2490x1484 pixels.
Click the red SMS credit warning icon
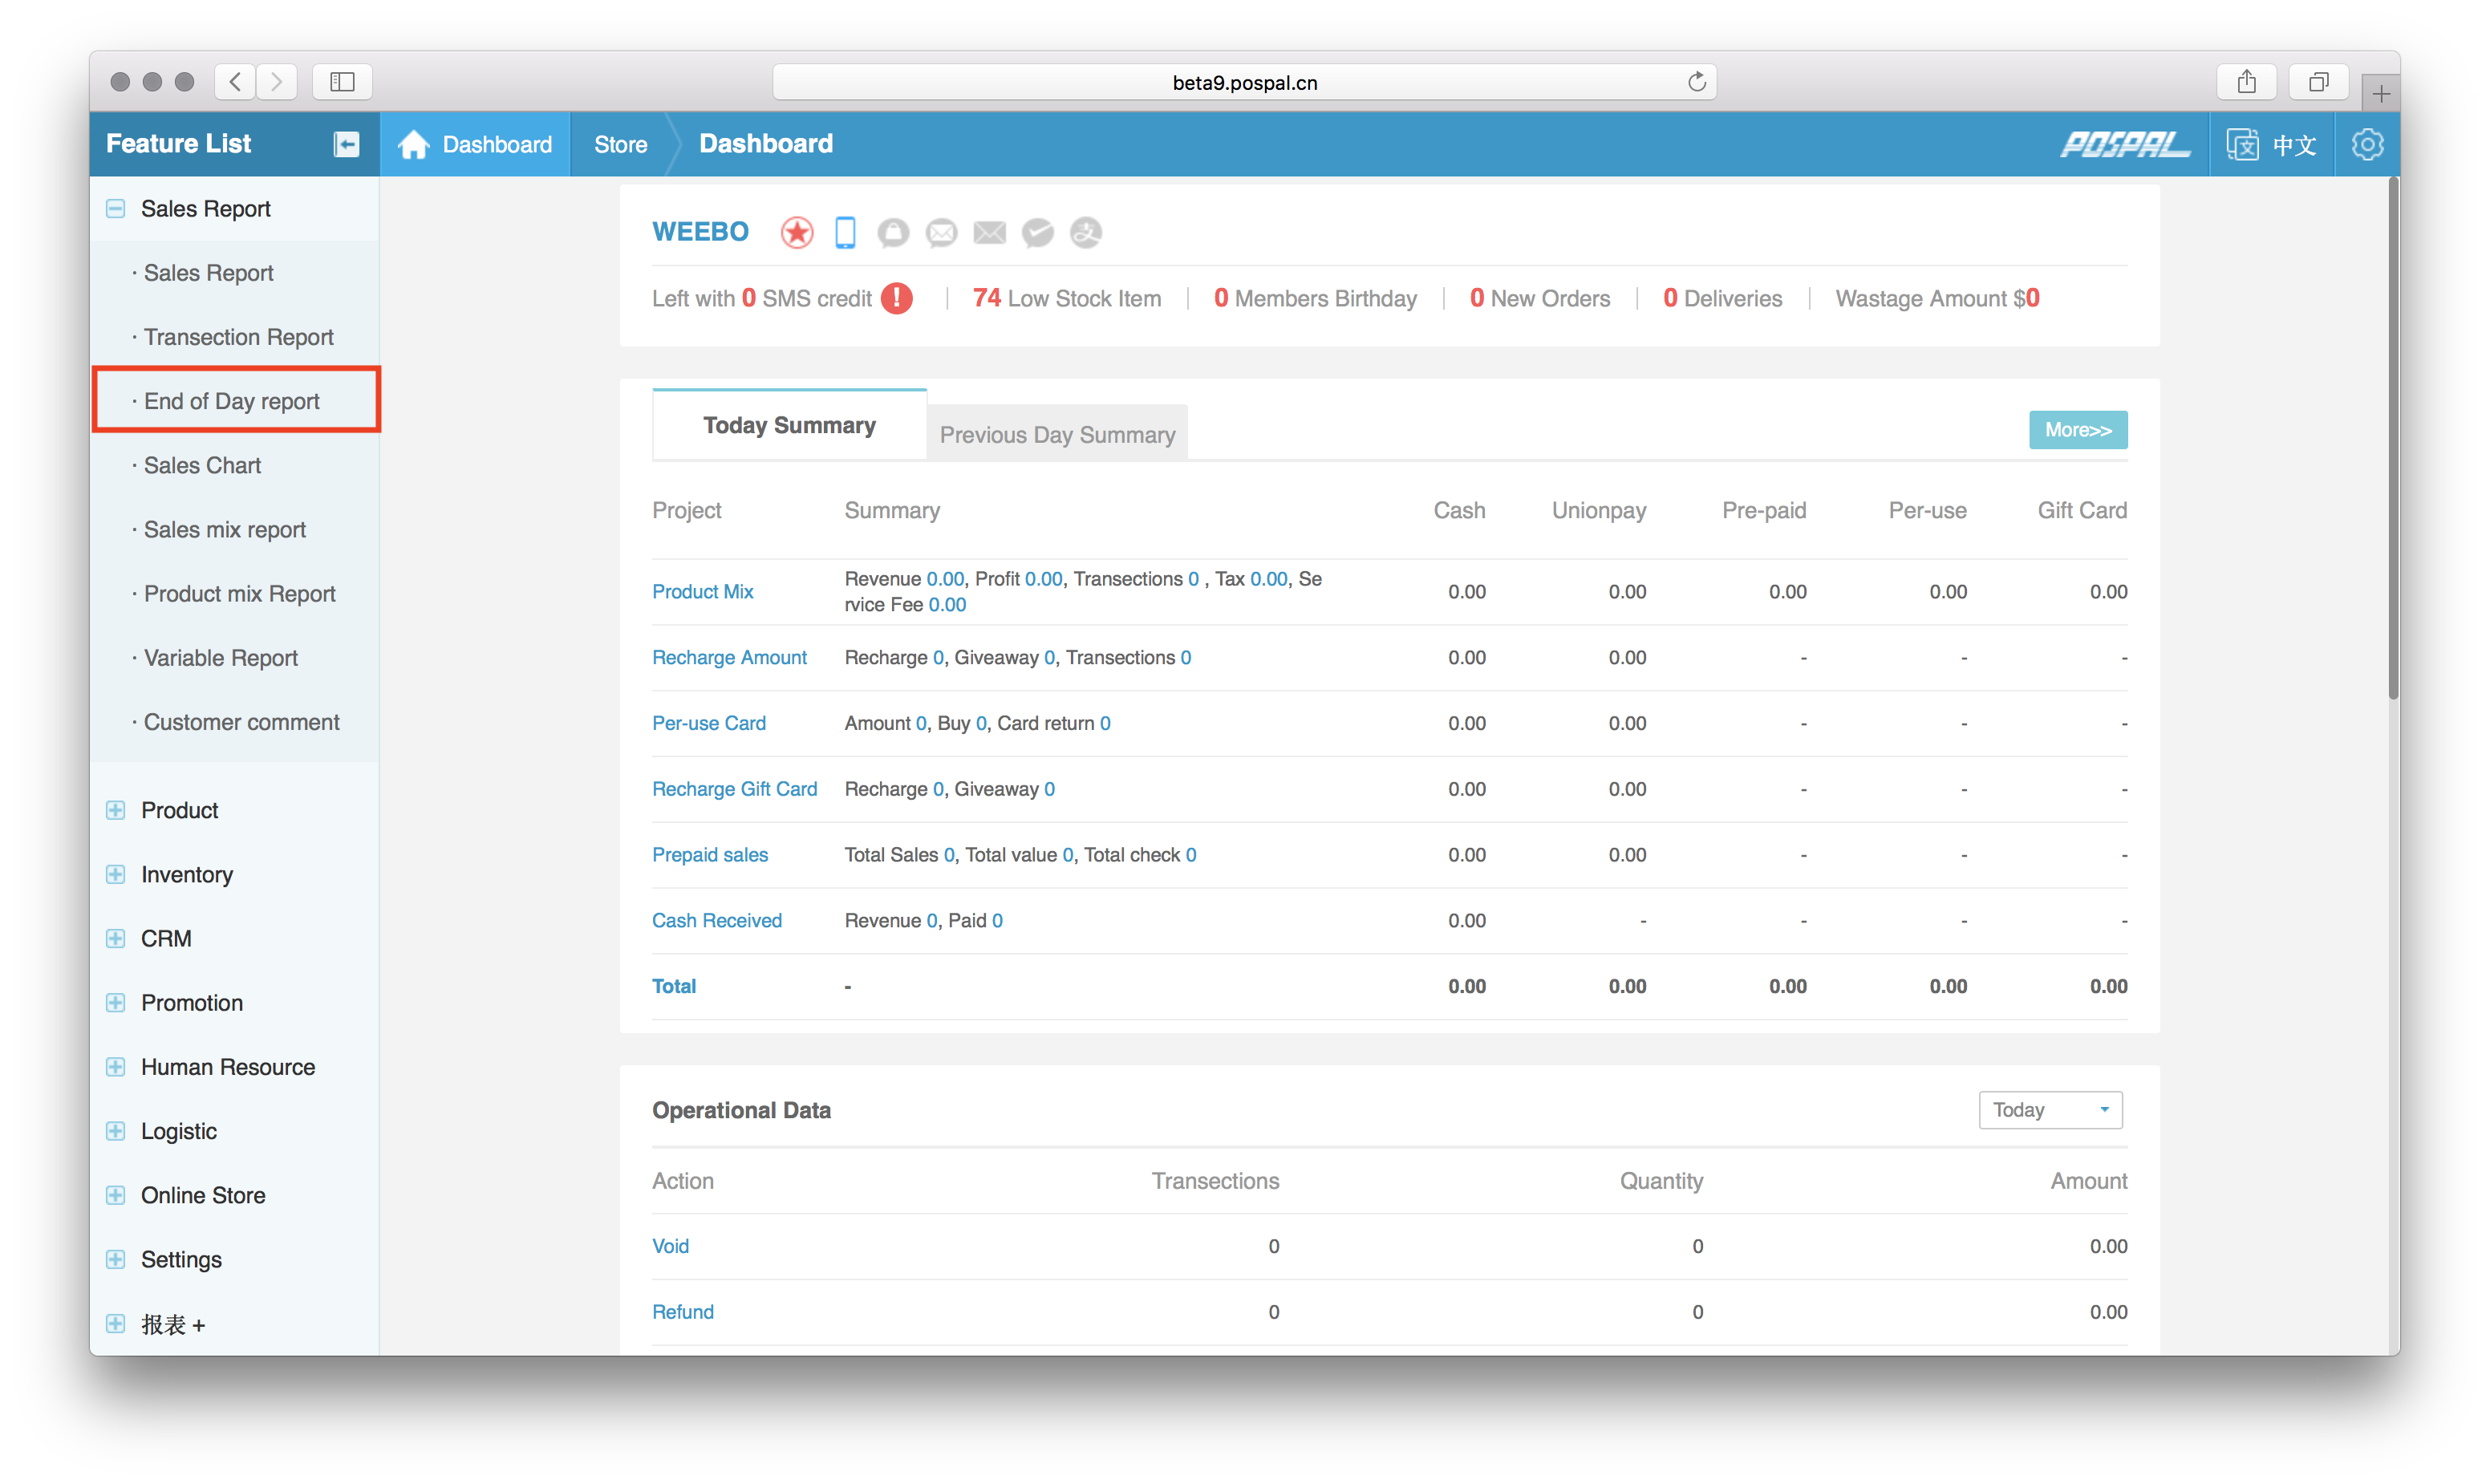(x=897, y=298)
